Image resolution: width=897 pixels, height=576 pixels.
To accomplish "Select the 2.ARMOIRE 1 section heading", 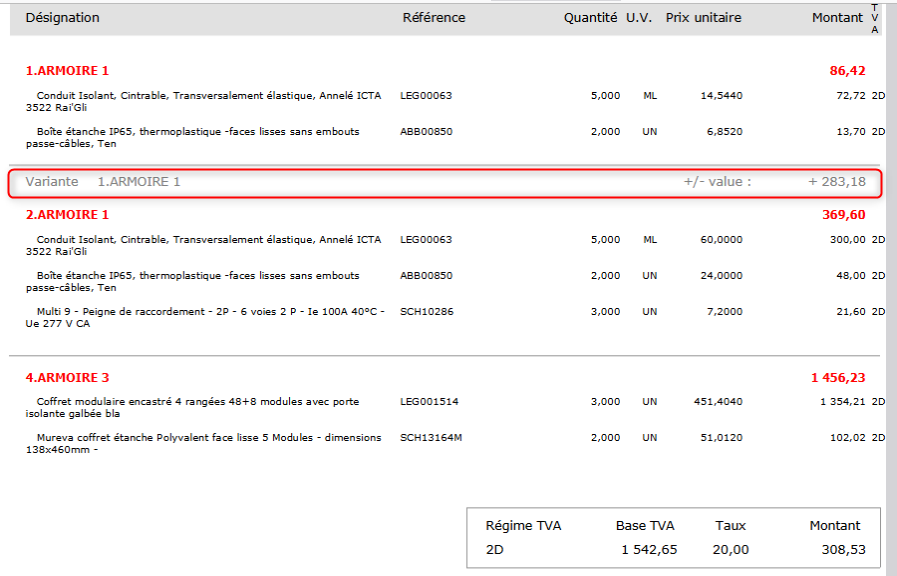I will point(67,214).
